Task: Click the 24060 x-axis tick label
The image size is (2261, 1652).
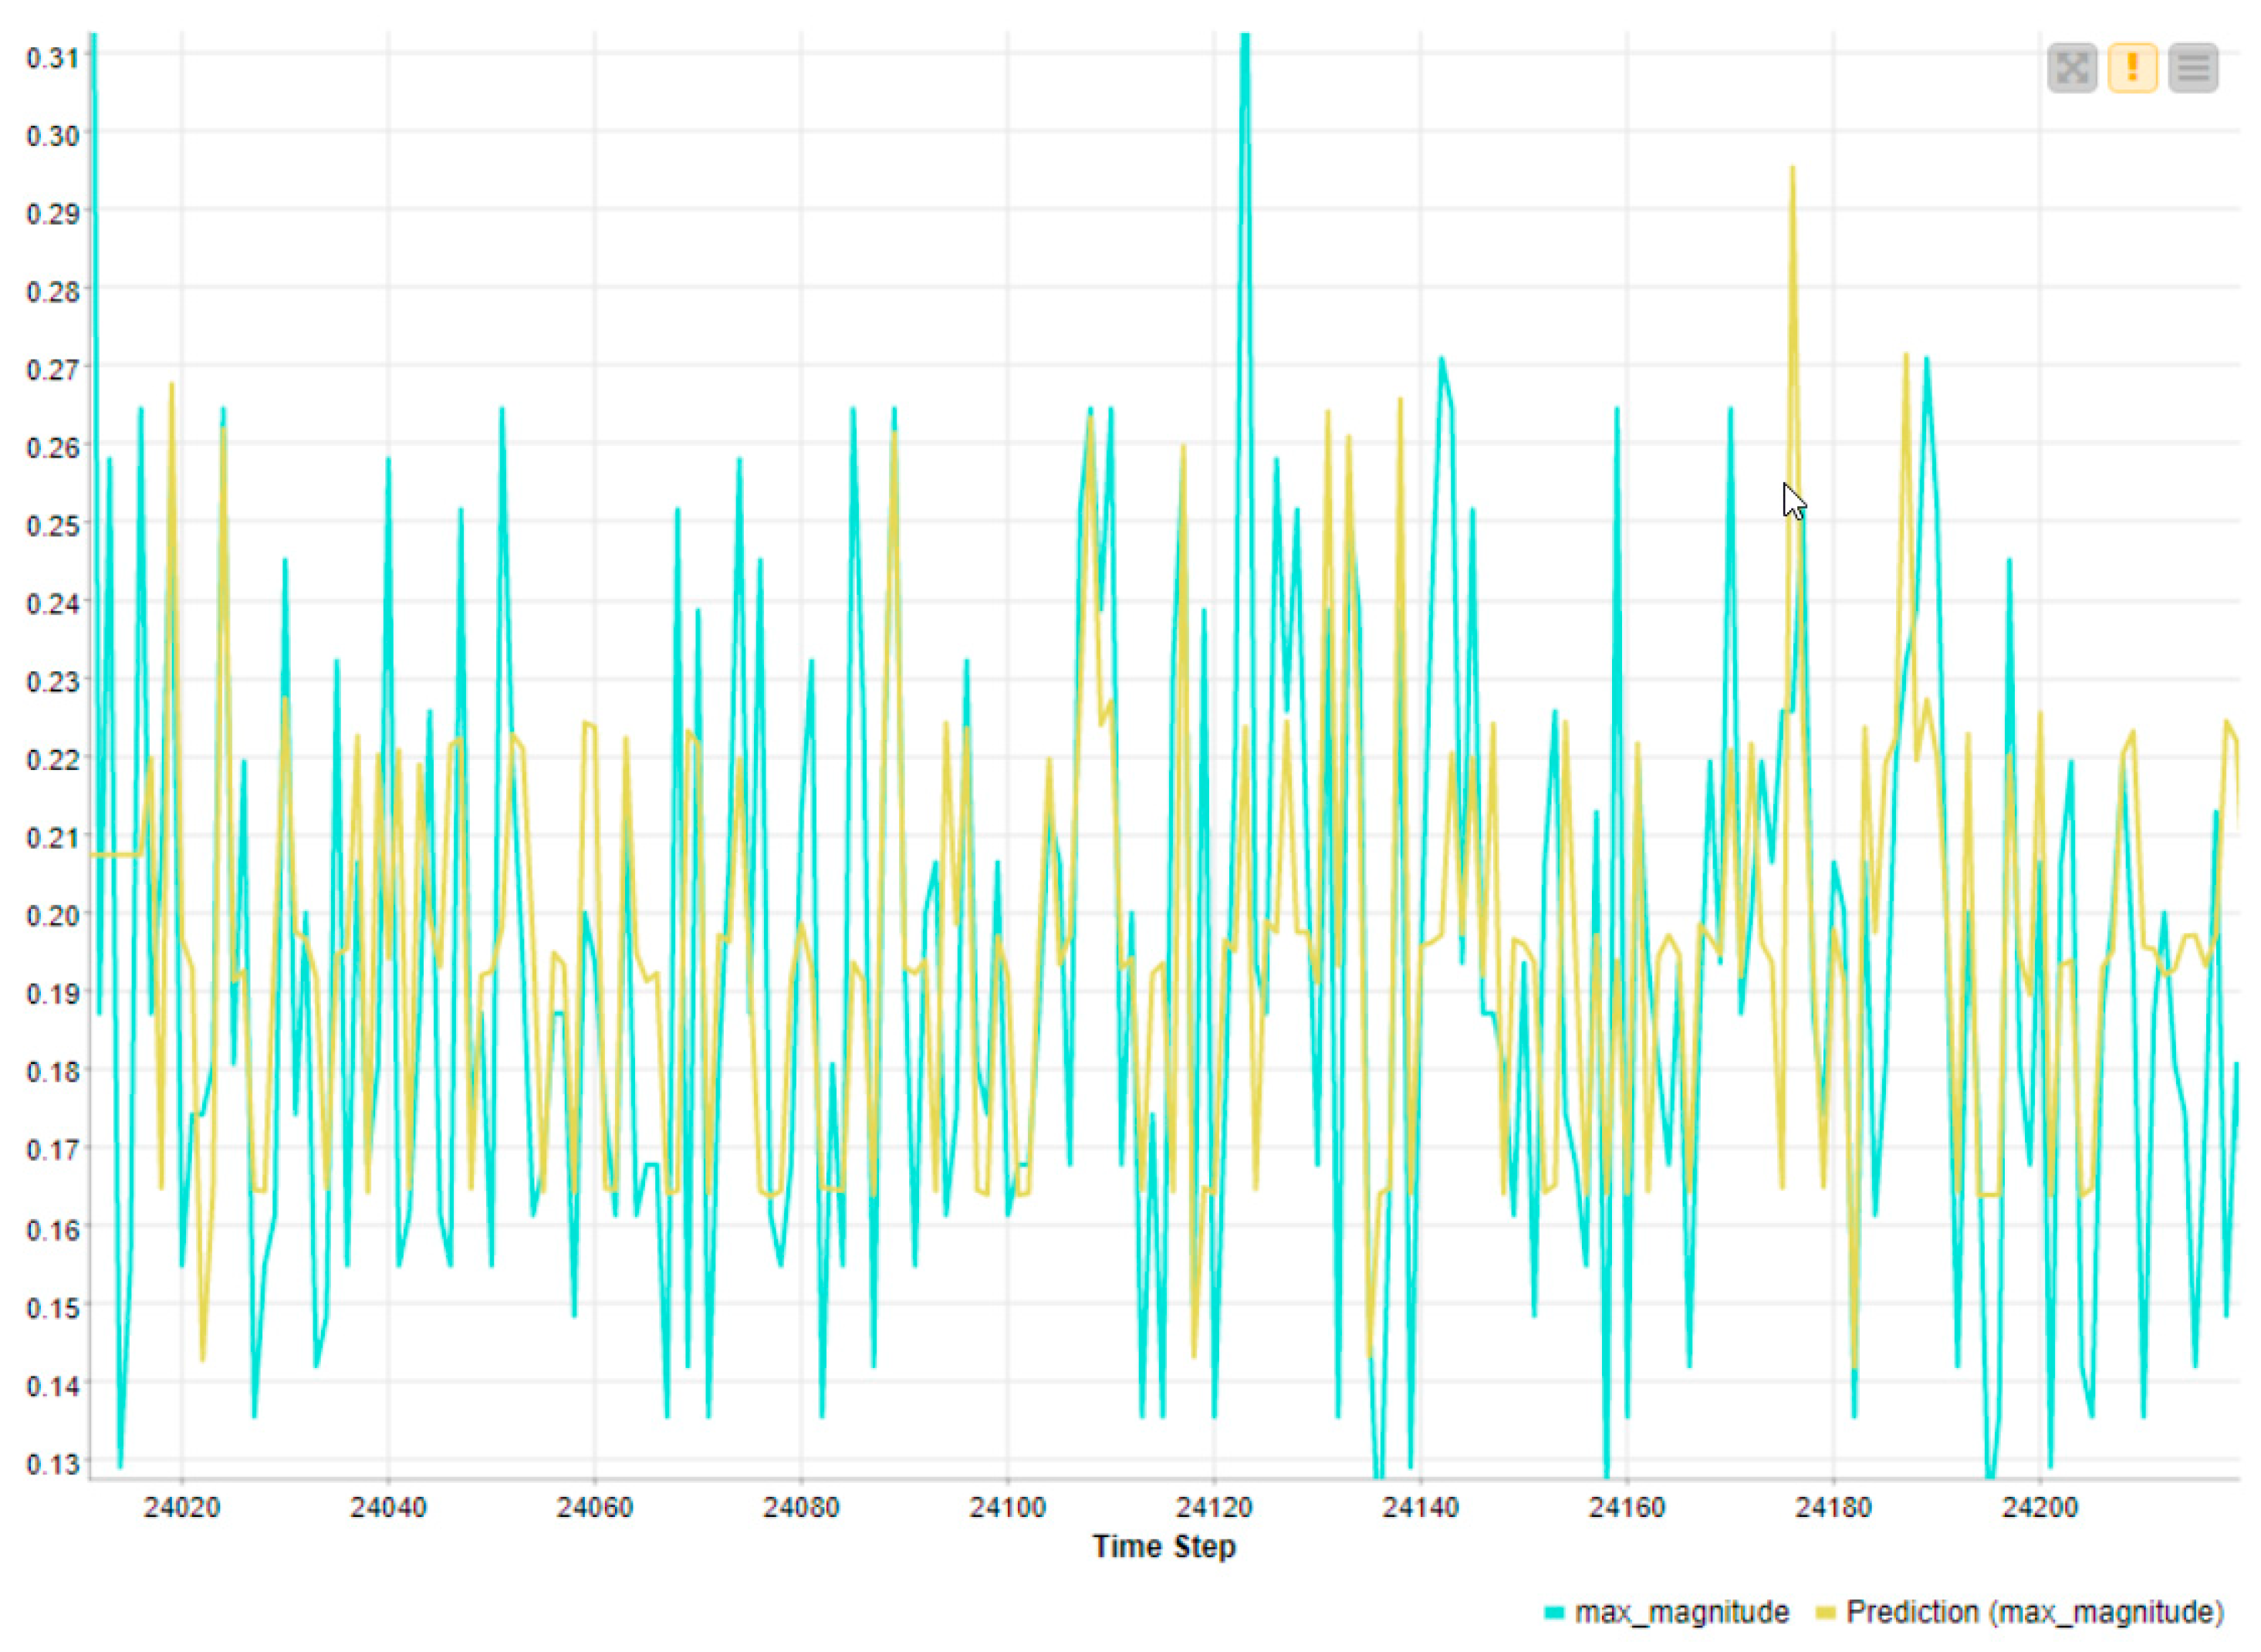Action: (x=594, y=1507)
